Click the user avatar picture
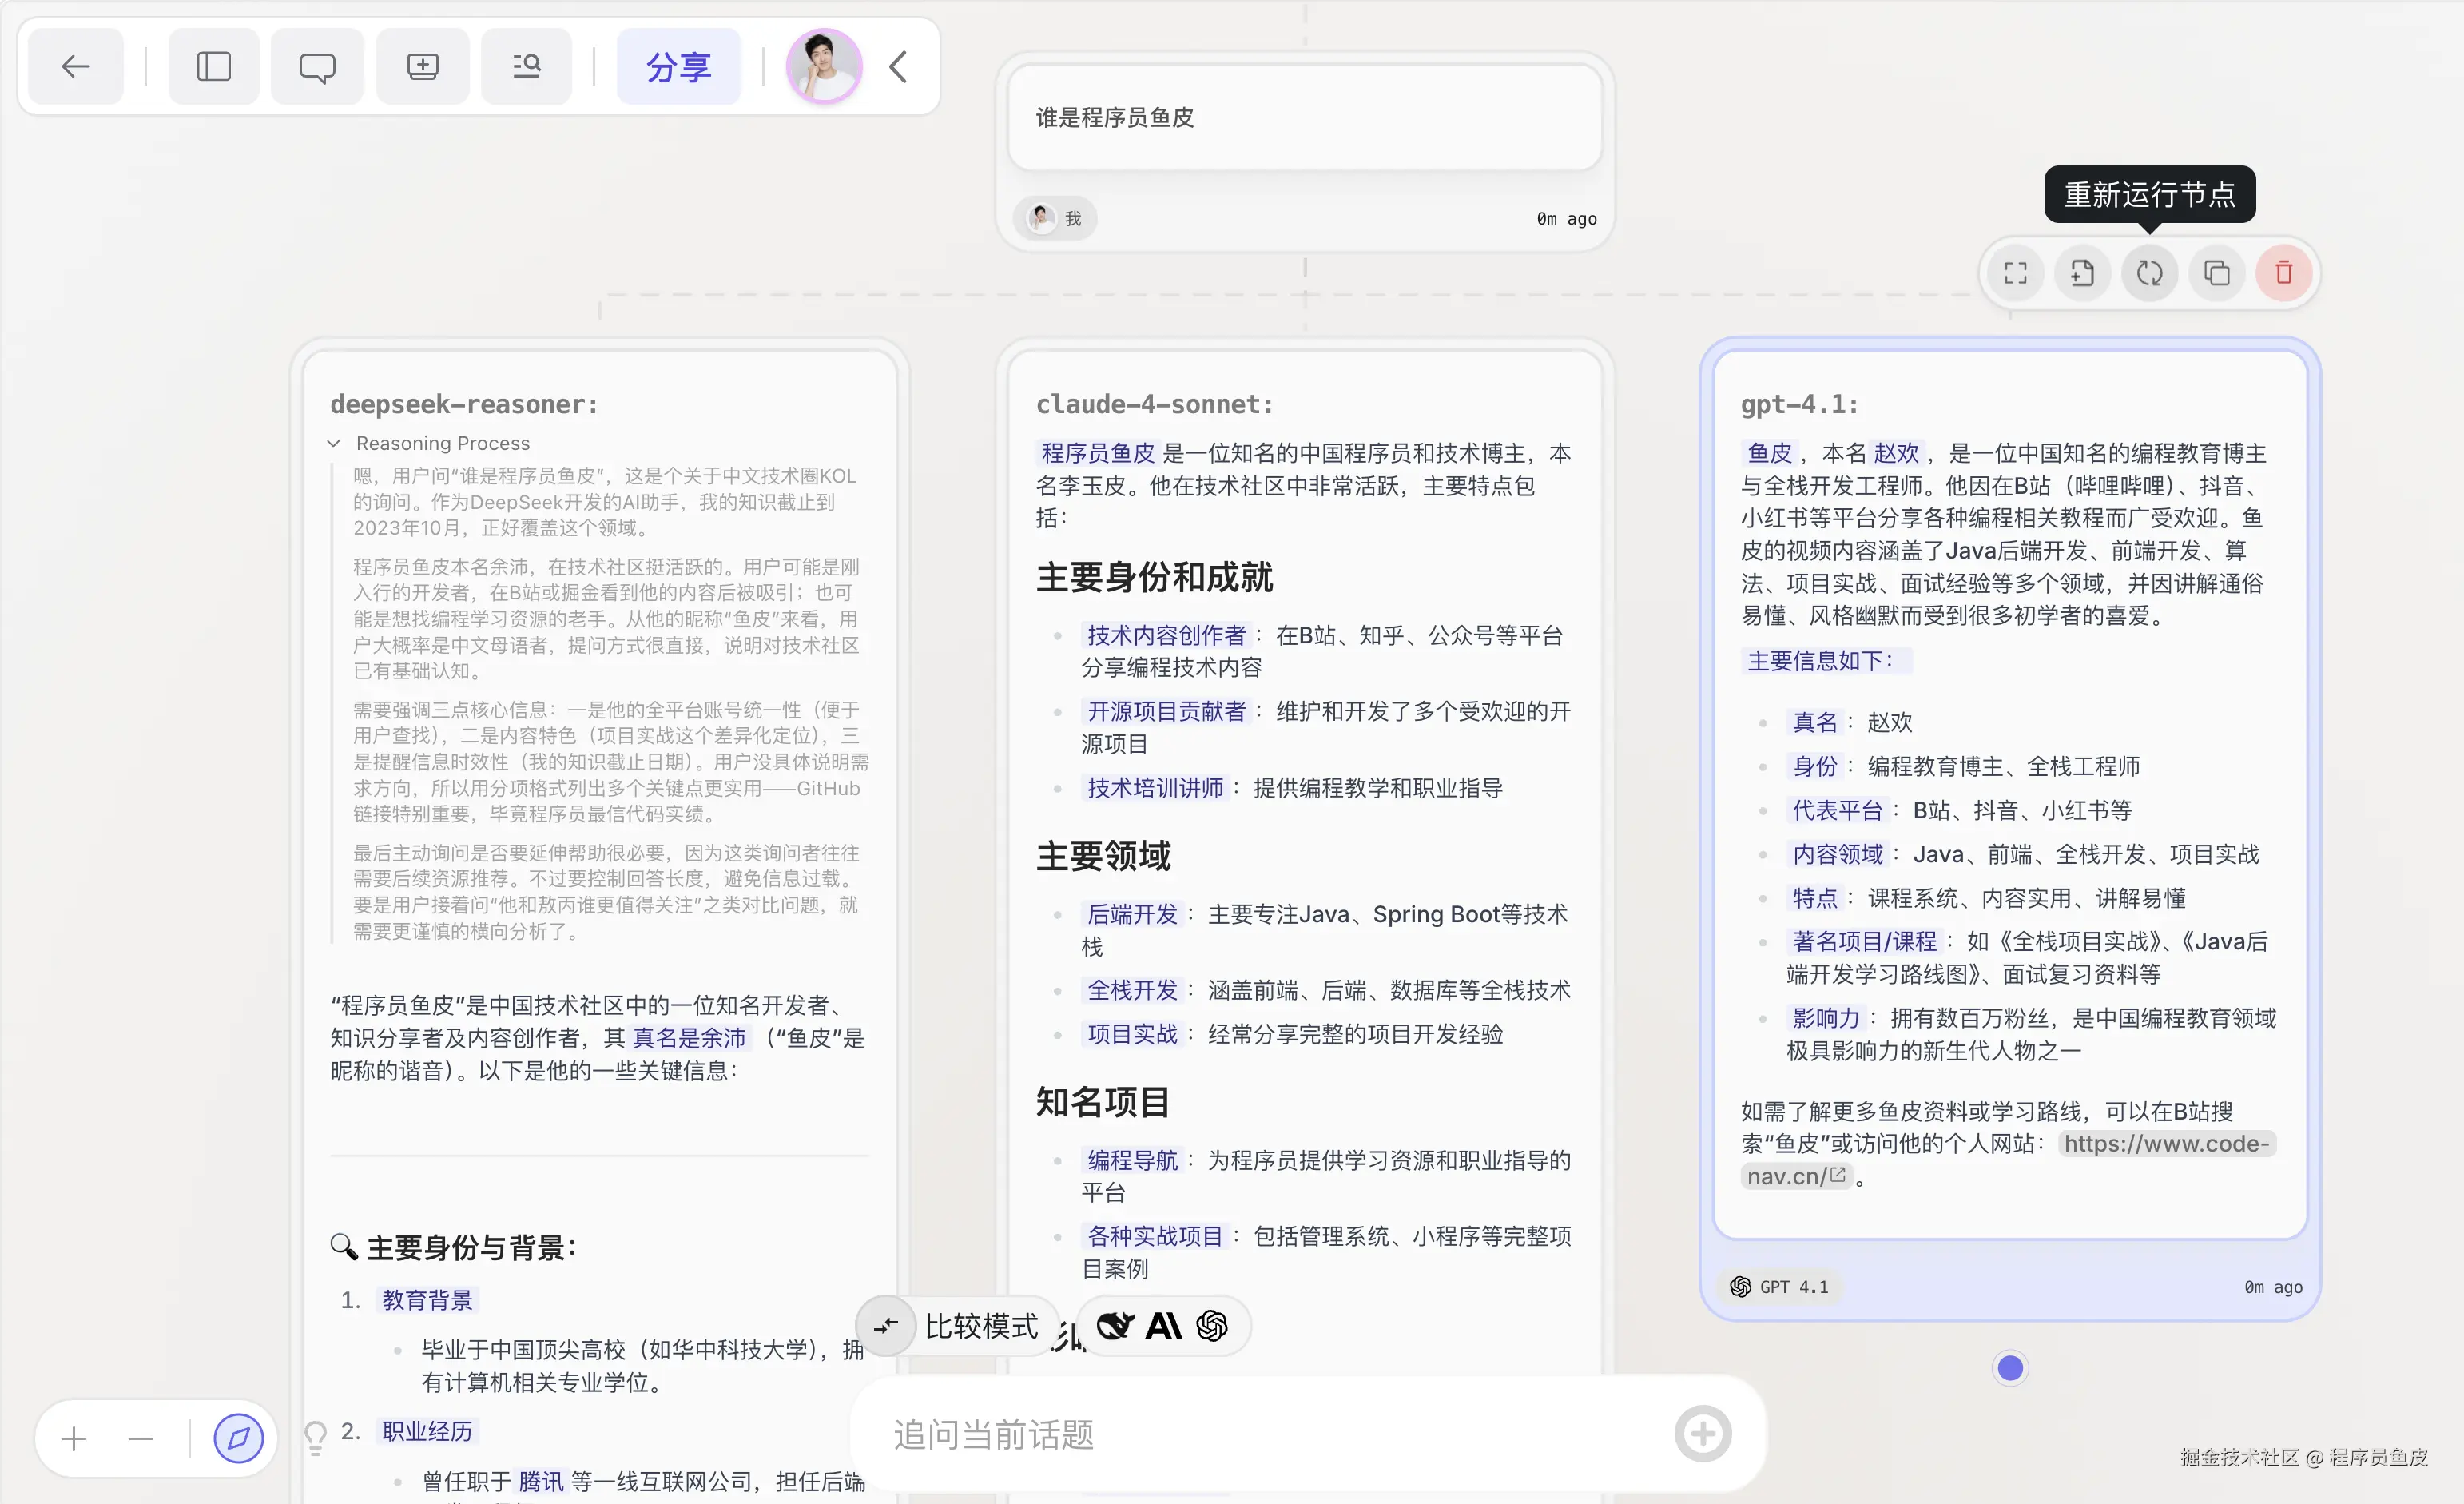Screen dimensions: 2464x1504 pyautogui.click(x=823, y=67)
